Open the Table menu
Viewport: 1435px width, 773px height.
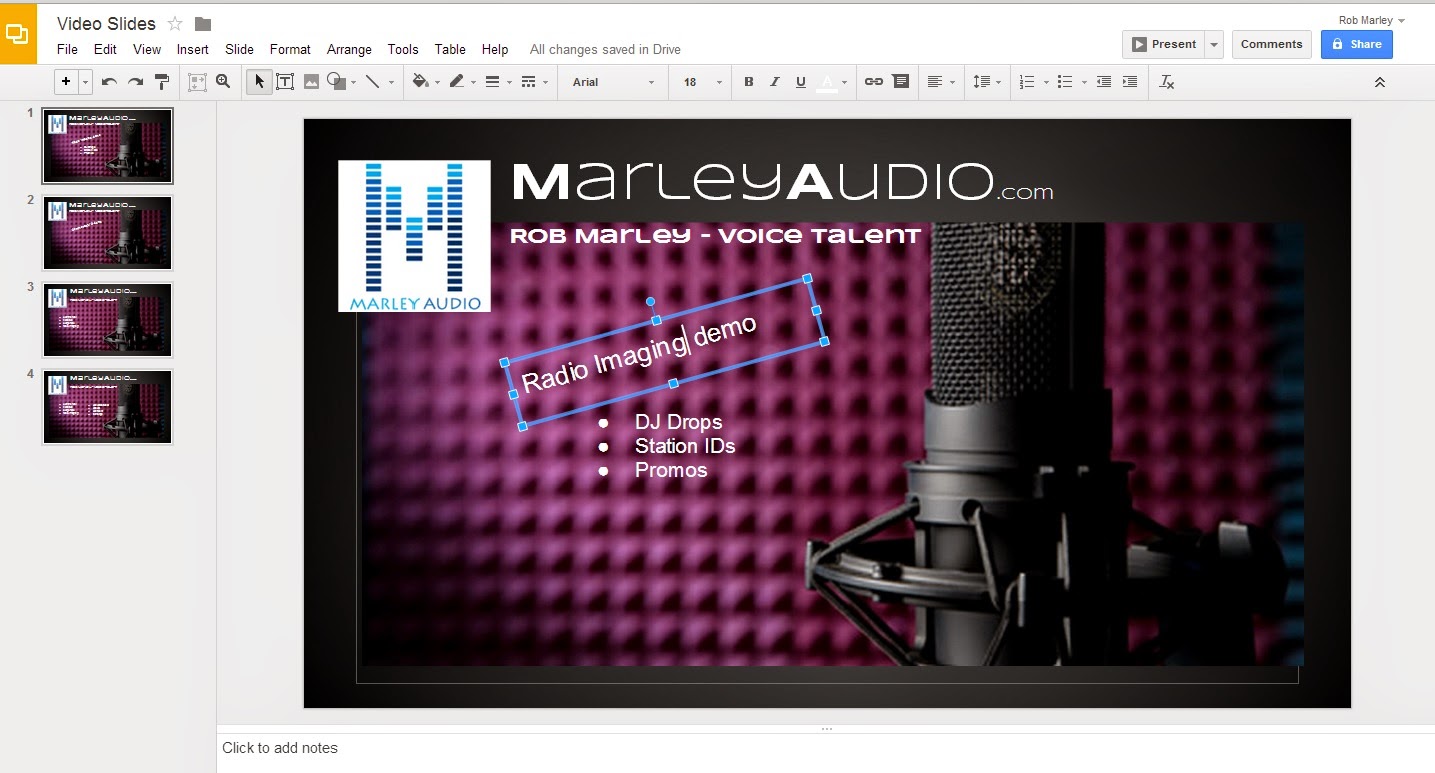450,49
